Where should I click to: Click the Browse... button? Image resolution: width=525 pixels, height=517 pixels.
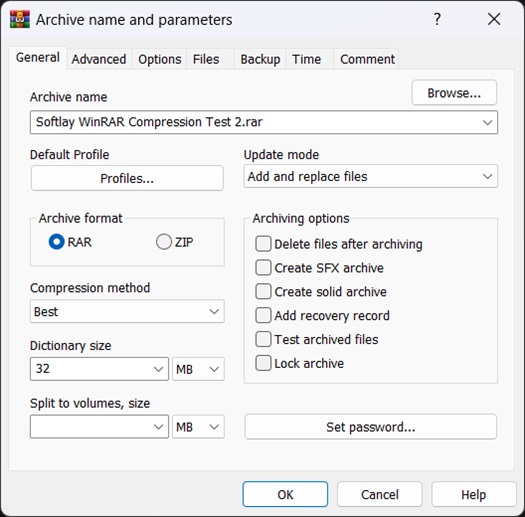pos(454,93)
